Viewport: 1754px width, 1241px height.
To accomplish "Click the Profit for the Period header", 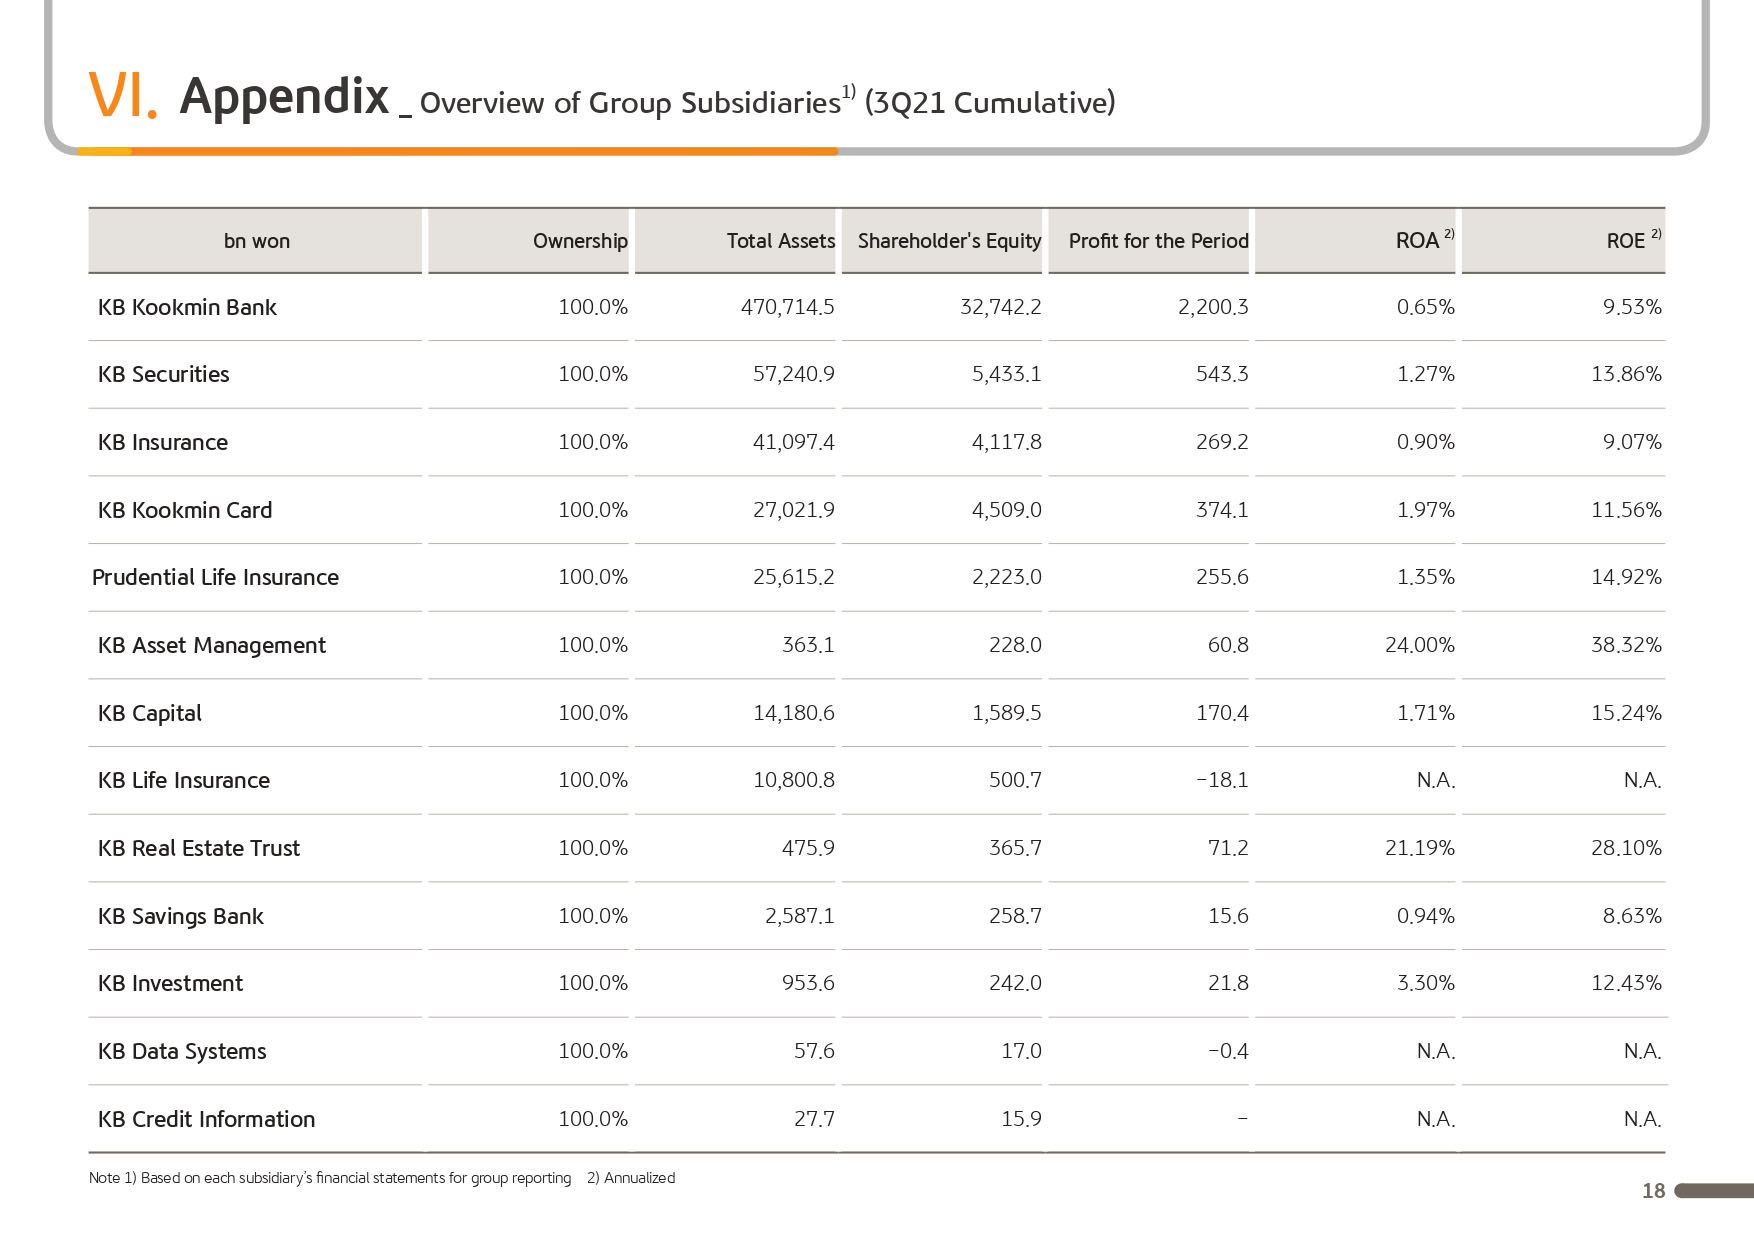I will pos(1158,241).
